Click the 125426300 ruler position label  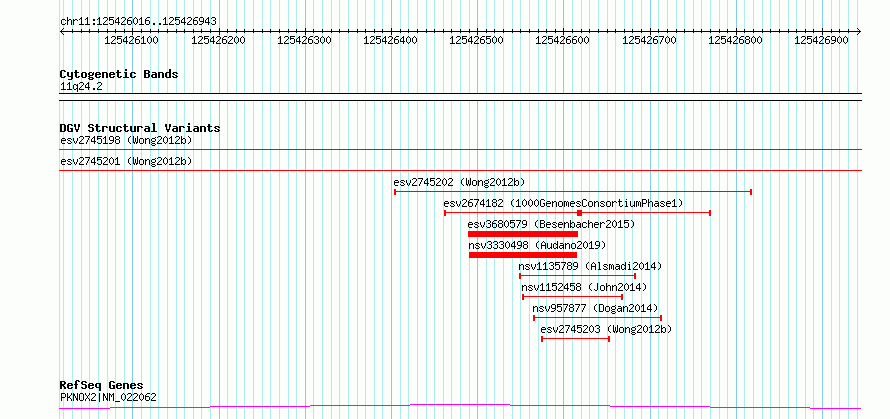click(x=304, y=40)
